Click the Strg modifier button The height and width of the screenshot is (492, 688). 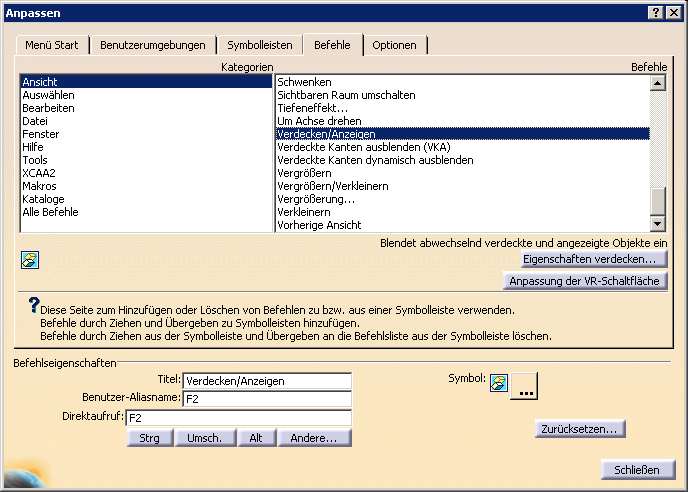[150, 438]
